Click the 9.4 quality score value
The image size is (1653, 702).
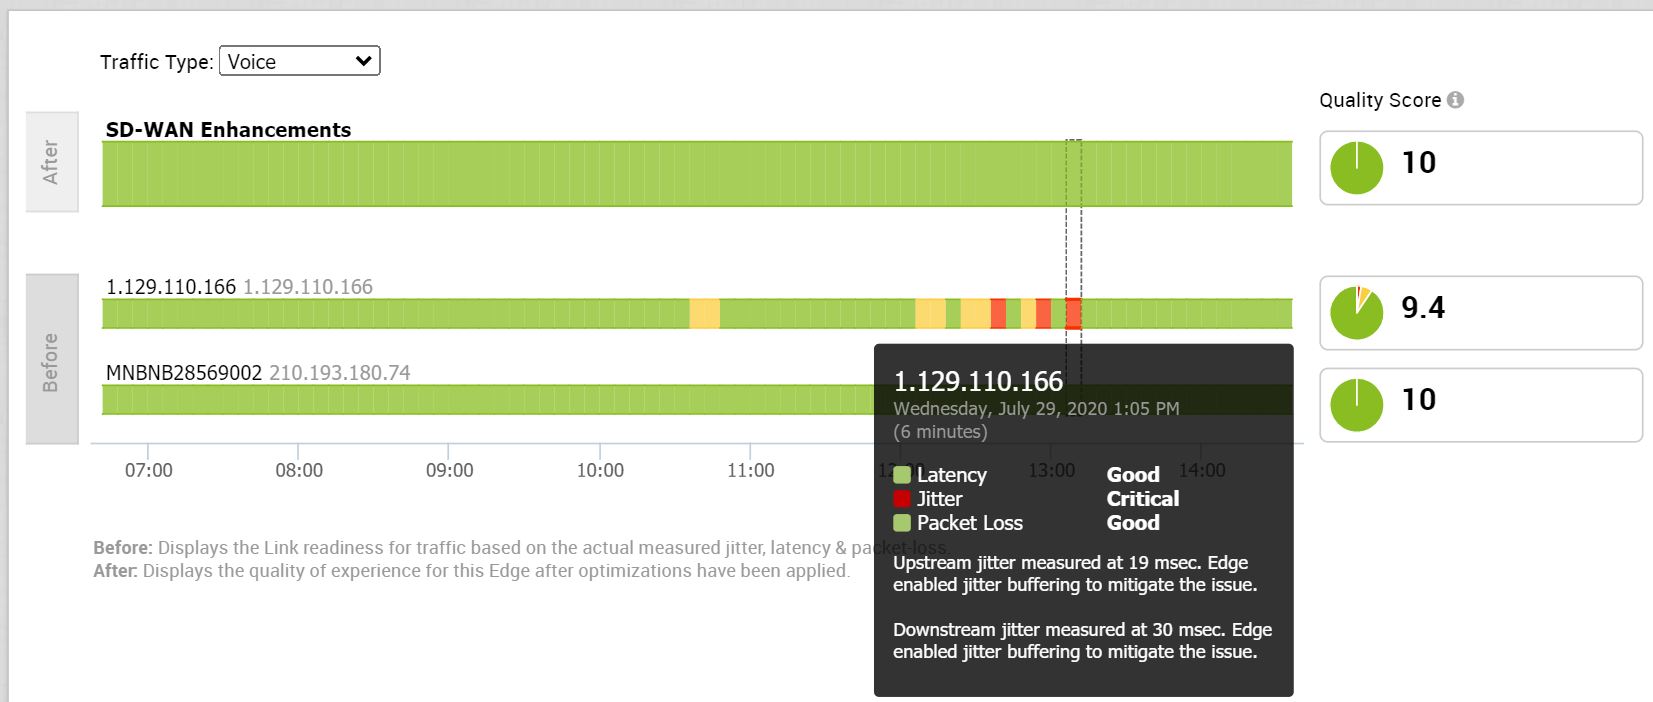[x=1422, y=308]
